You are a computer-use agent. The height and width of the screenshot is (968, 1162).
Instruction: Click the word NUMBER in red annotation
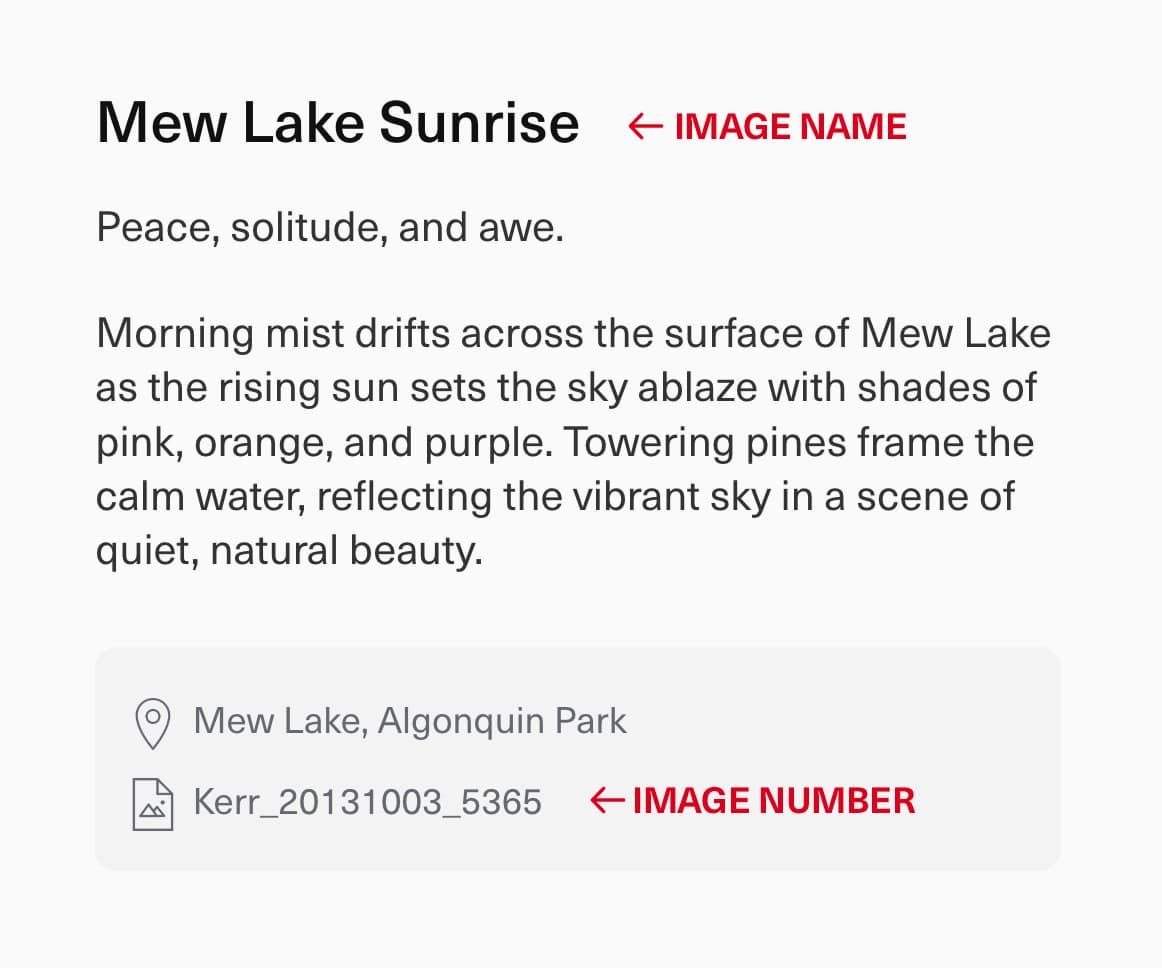pos(837,800)
